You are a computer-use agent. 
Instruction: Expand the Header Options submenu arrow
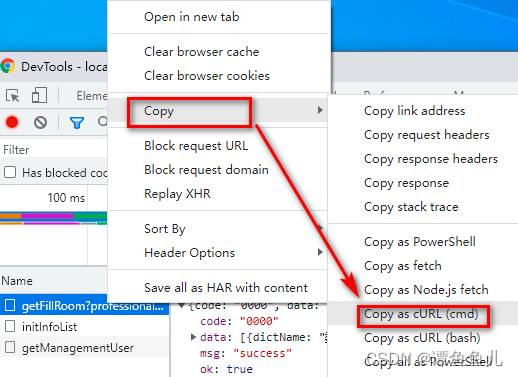(320, 252)
